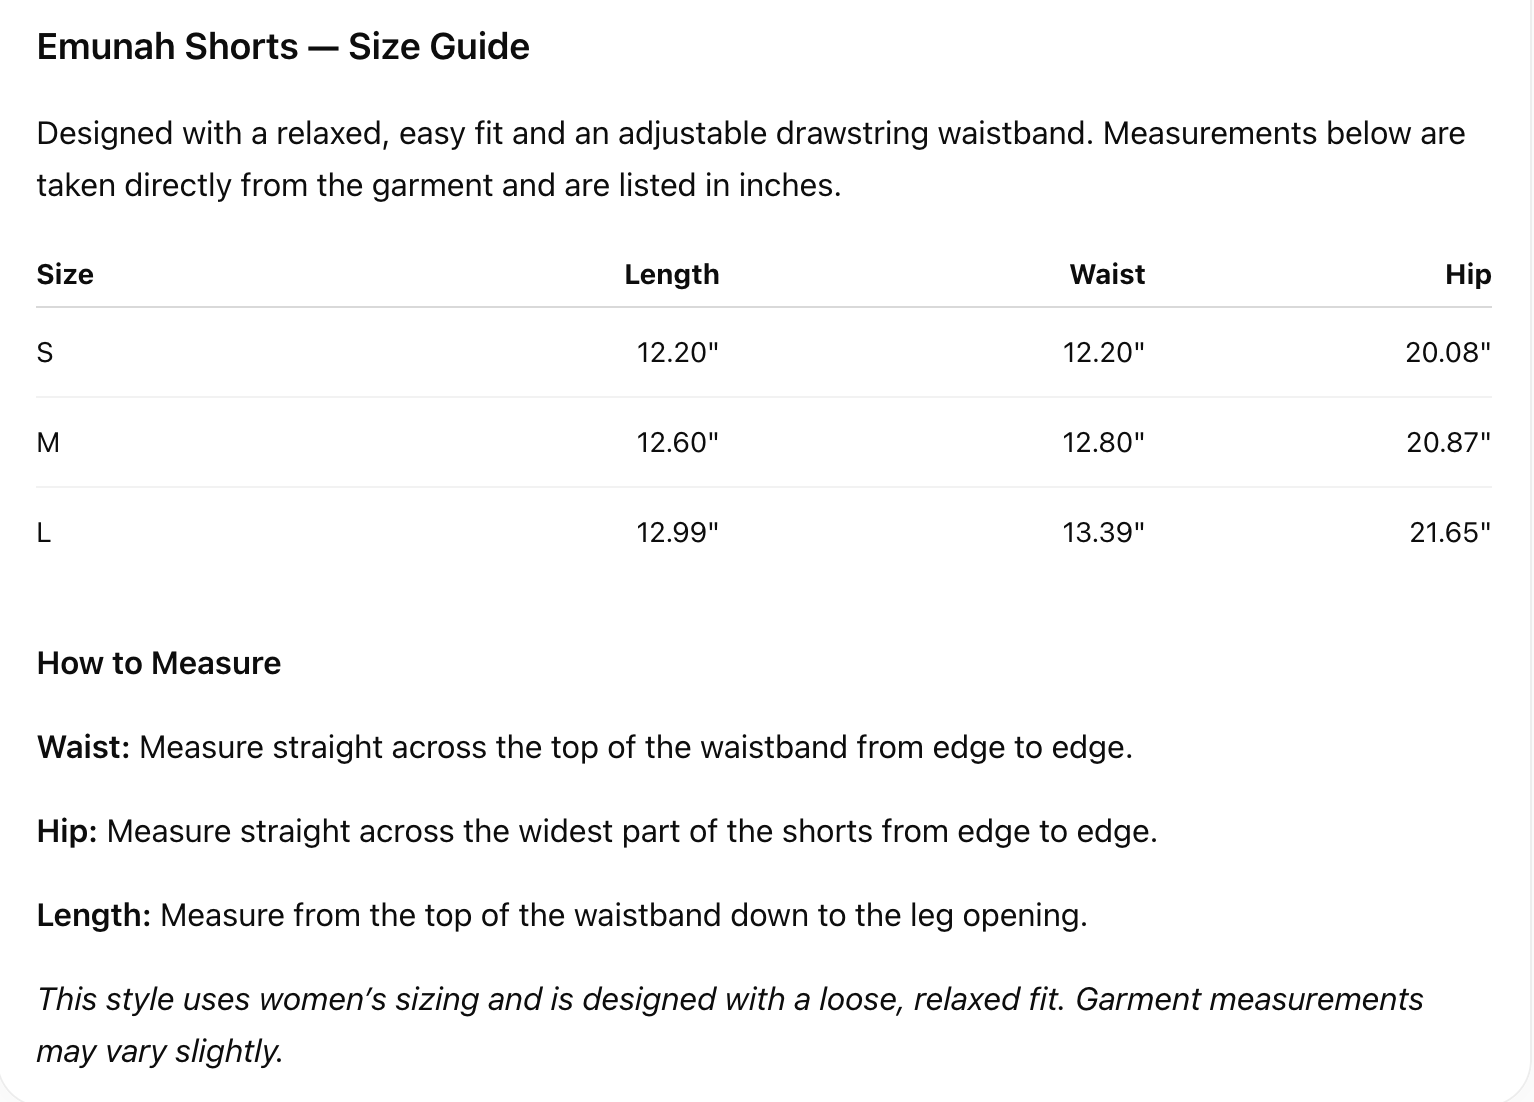1534x1102 pixels.
Task: Click the 13.39" waist value for L
Action: tap(1104, 532)
